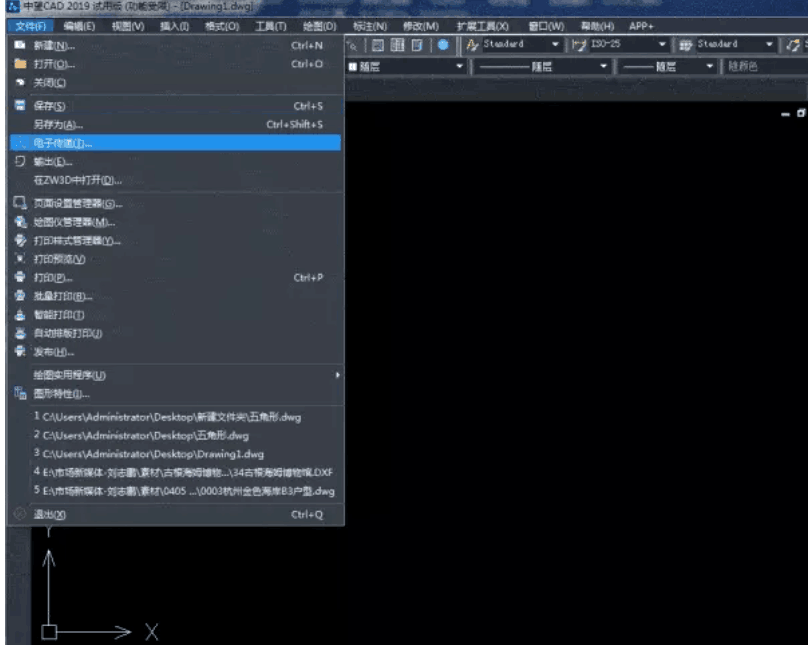The height and width of the screenshot is (645, 808).
Task: Click the table style icon in the toolbar
Action: 685,45
